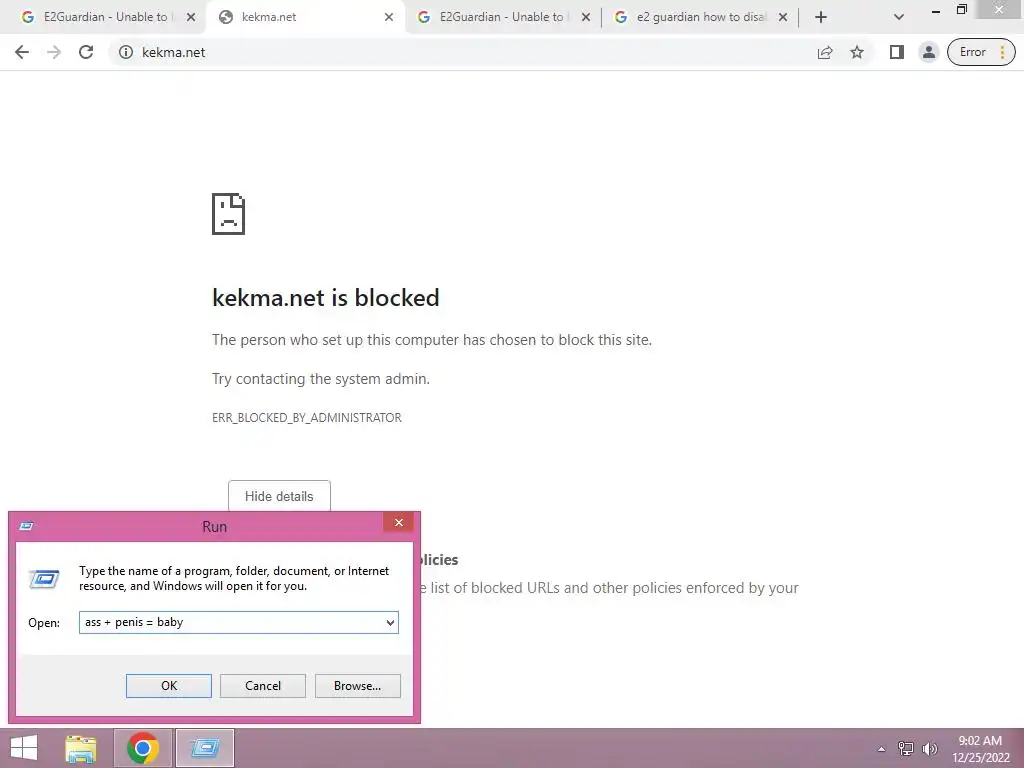Viewport: 1024px width, 768px height.
Task: Minimize the Chrome window
Action: 936,11
